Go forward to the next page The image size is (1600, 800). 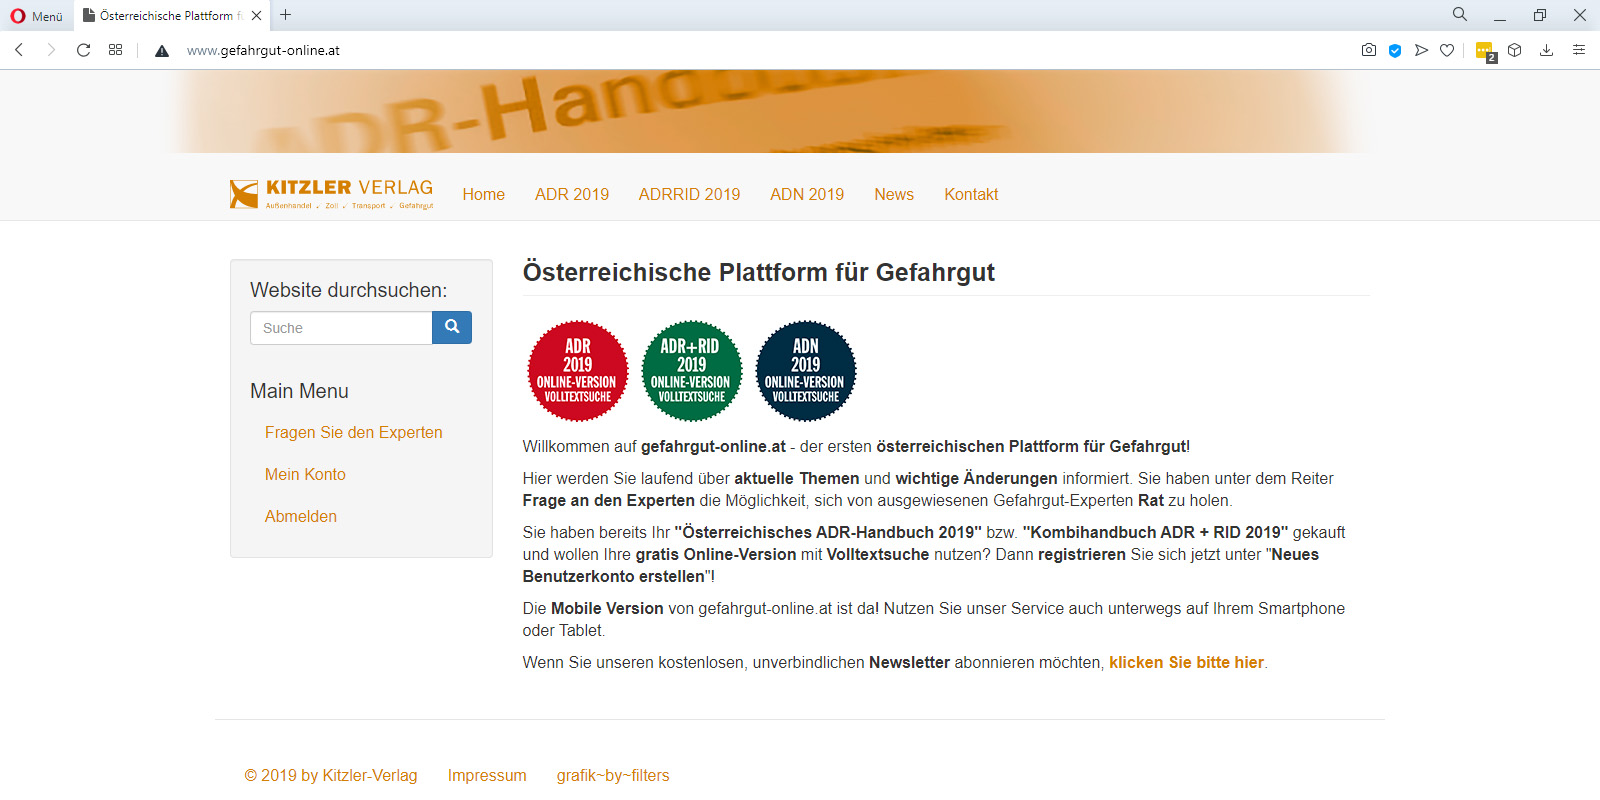(51, 50)
